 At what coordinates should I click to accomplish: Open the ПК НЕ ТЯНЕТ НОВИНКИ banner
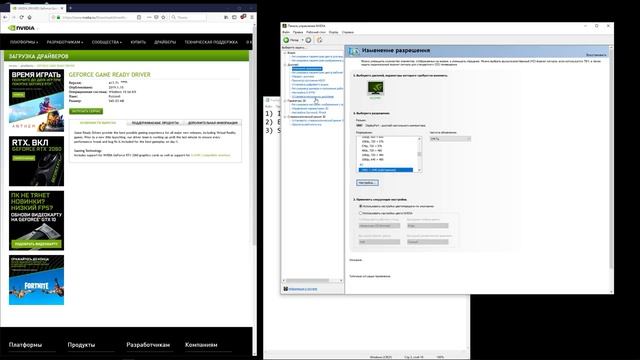click(x=36, y=220)
